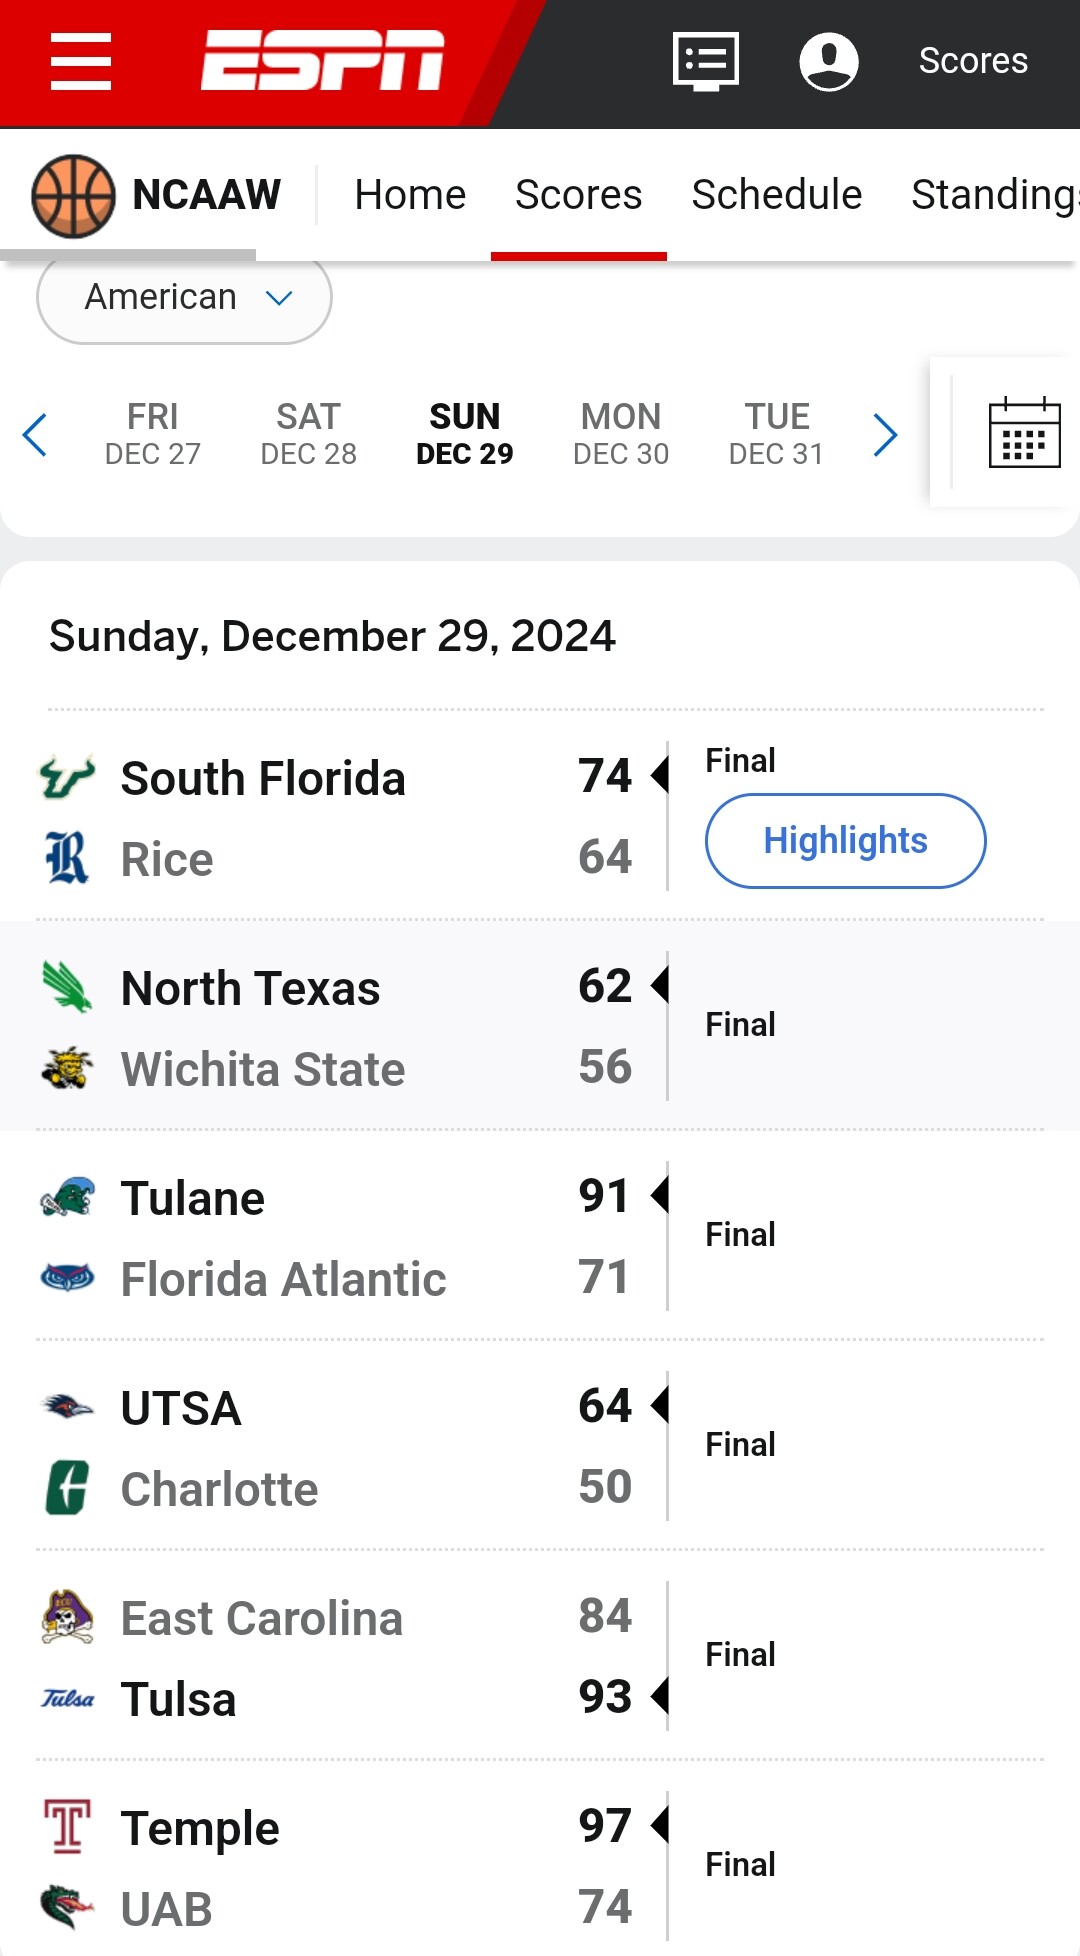1080x1956 pixels.
Task: Switch to the Home tab
Action: [x=410, y=195]
